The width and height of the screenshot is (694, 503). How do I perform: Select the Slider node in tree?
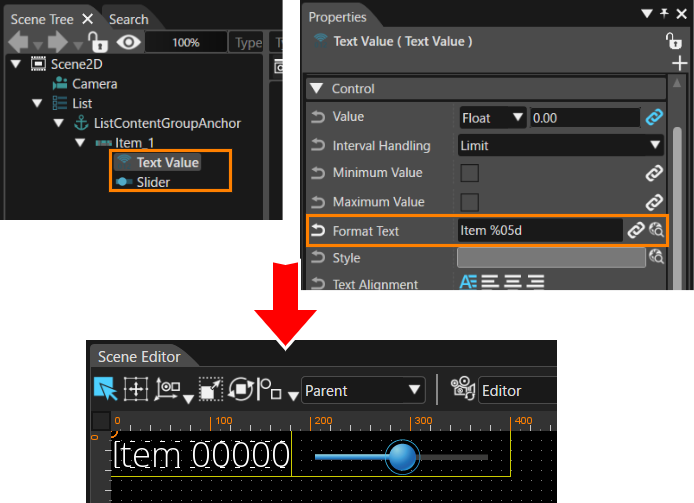[x=153, y=182]
